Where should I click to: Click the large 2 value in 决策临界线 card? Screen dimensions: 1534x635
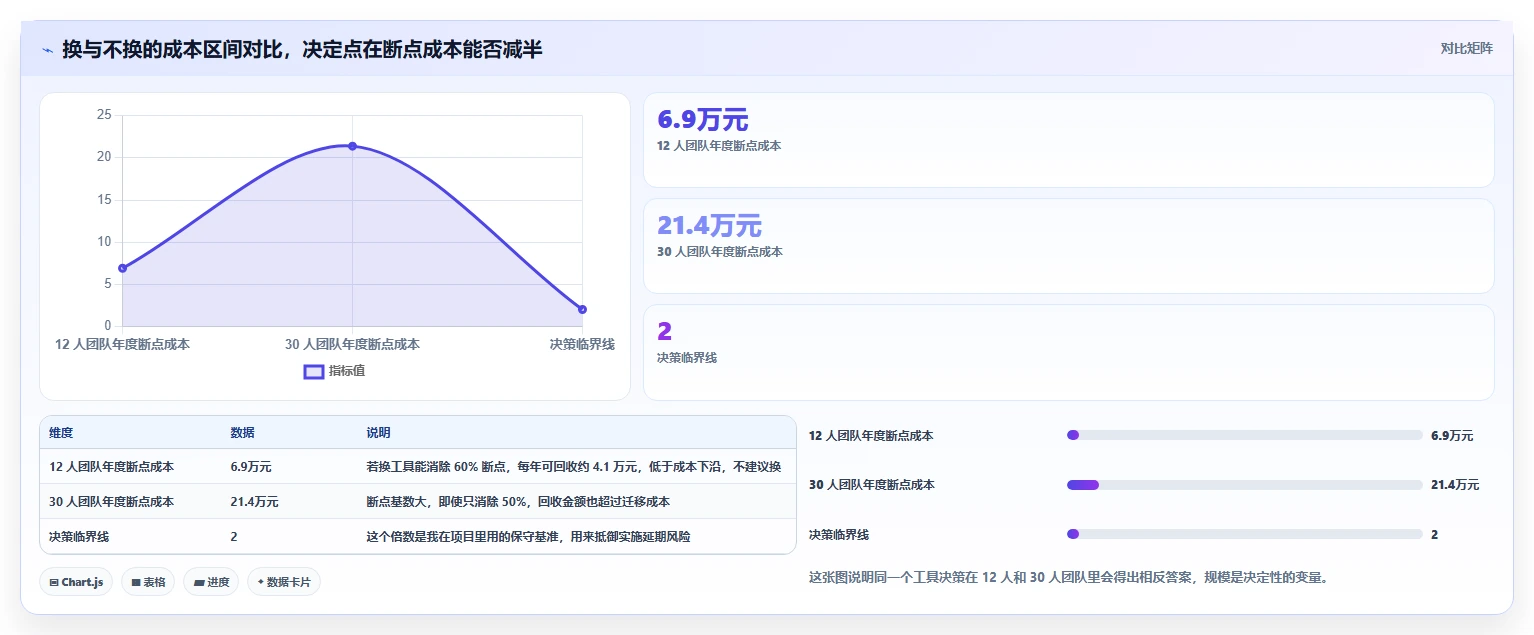pyautogui.click(x=664, y=332)
